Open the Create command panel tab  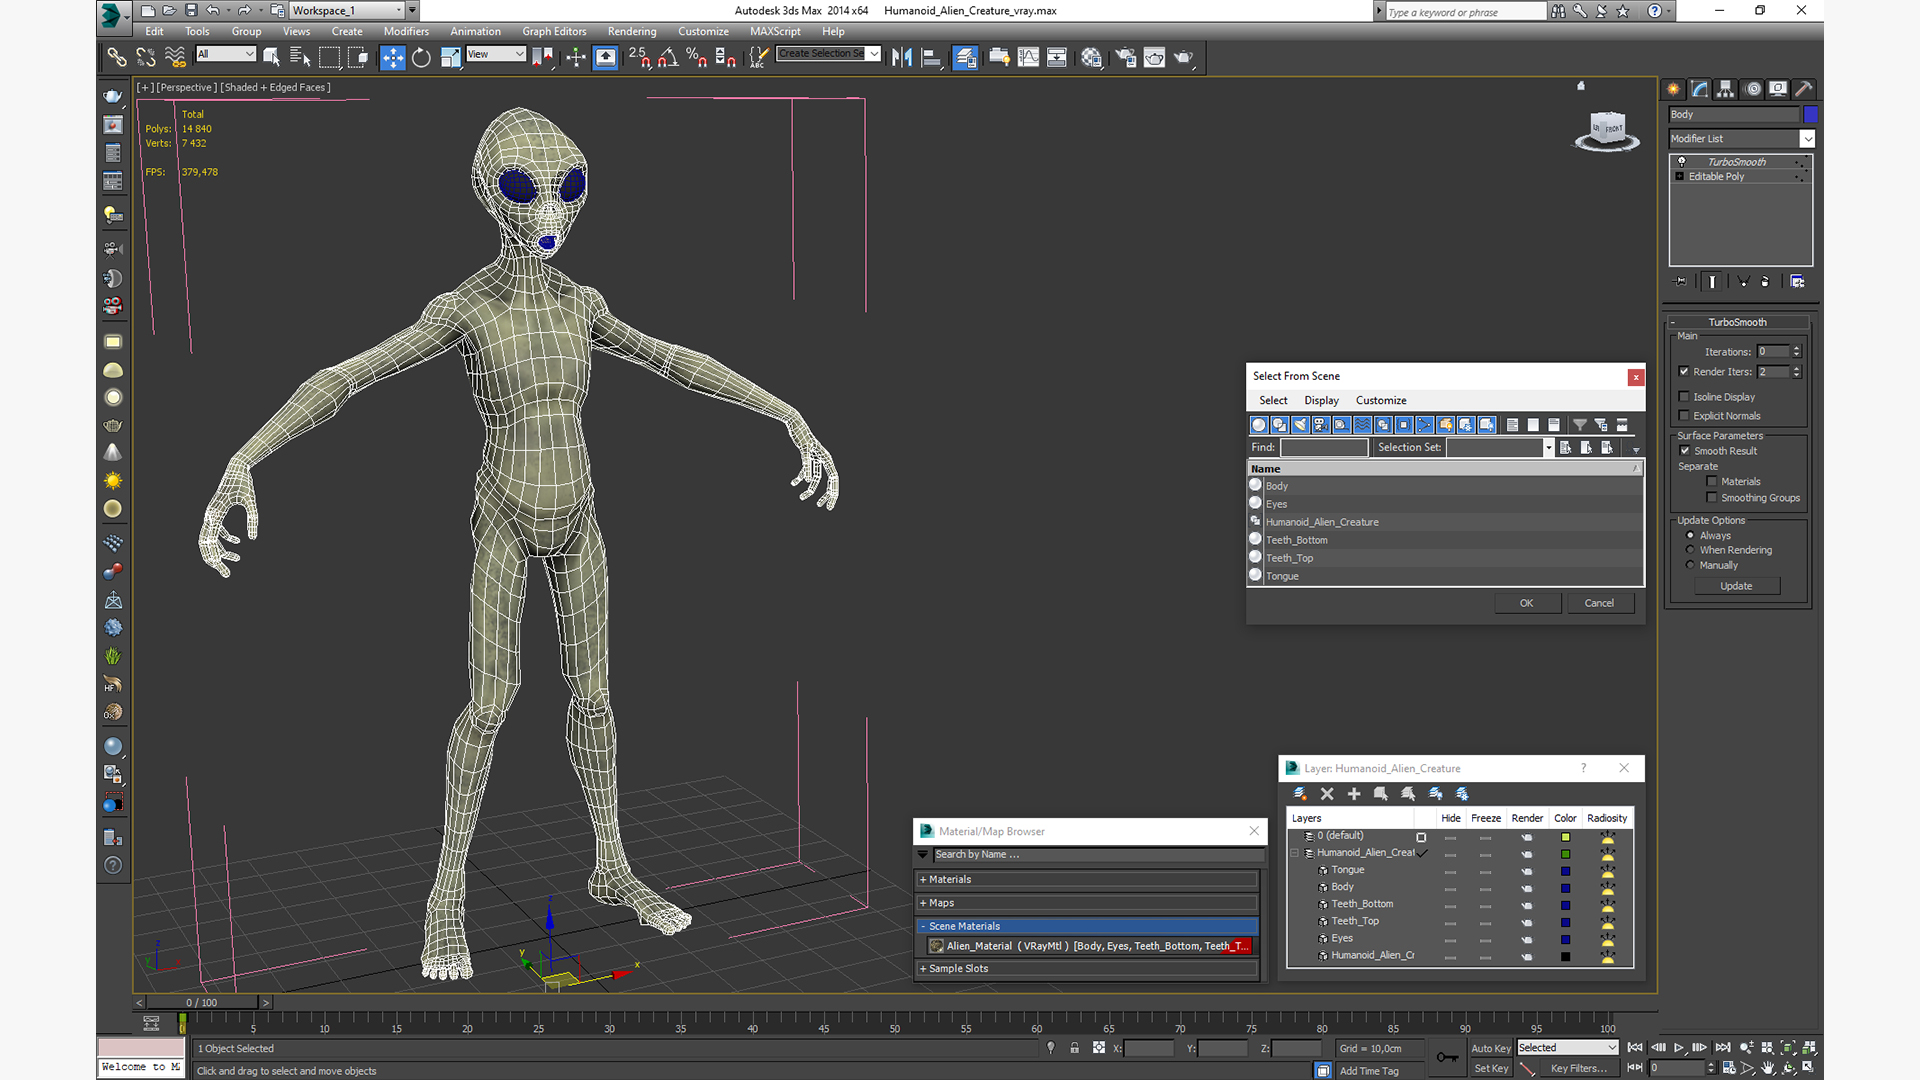(x=1673, y=89)
